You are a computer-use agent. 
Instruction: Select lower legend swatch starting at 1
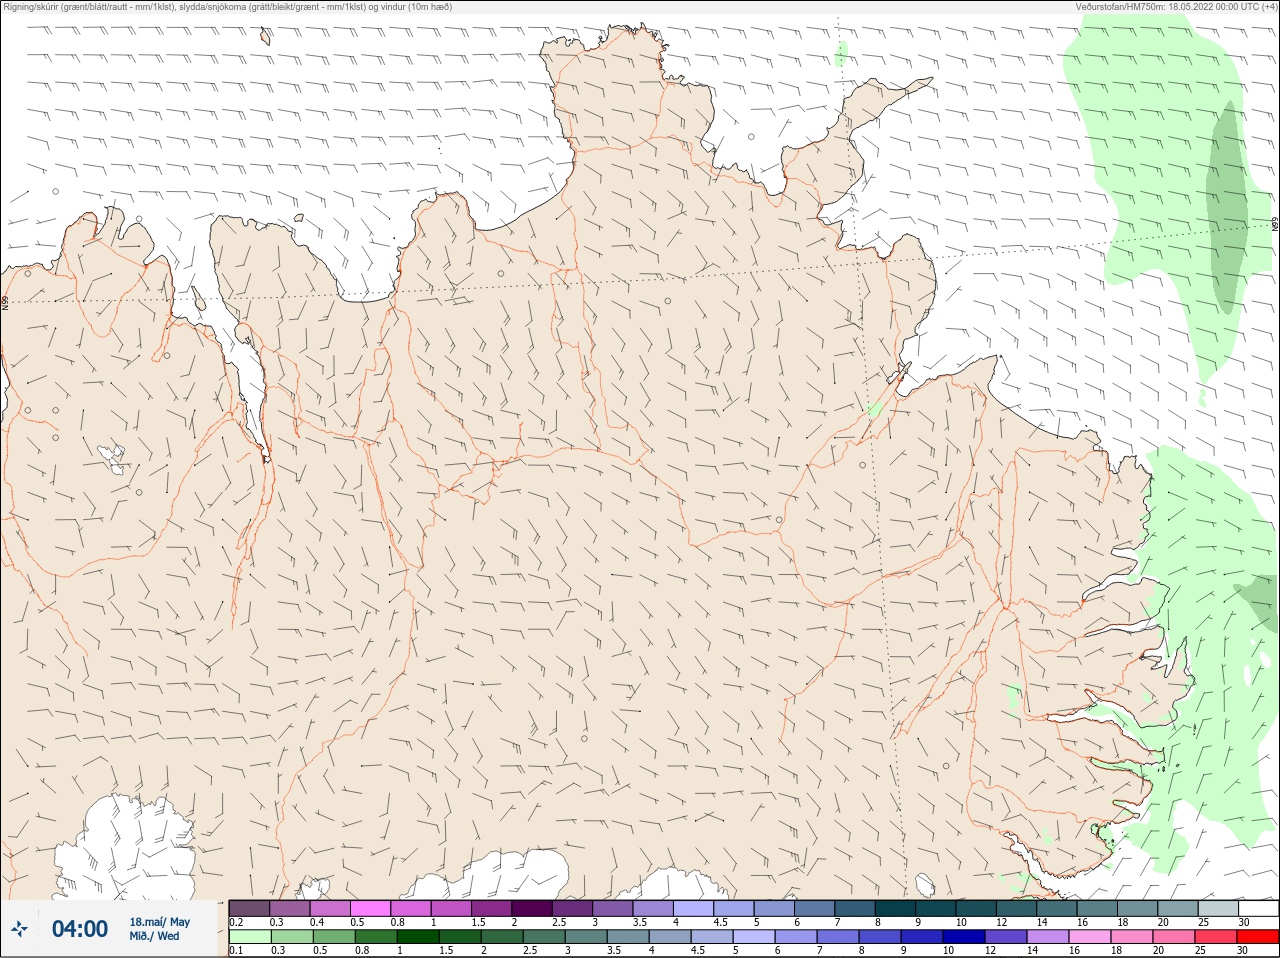coord(418,937)
